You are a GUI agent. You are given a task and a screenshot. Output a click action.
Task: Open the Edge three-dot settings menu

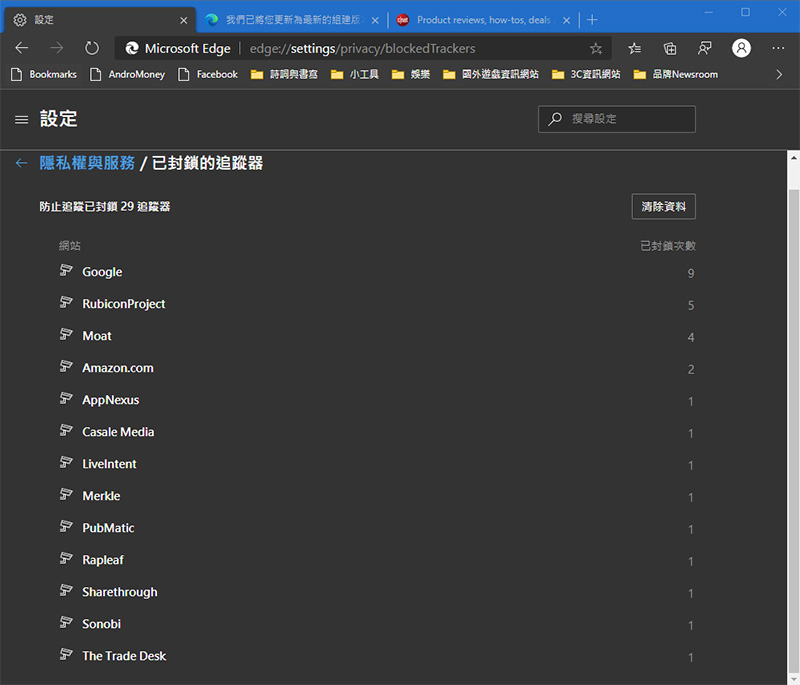[778, 48]
